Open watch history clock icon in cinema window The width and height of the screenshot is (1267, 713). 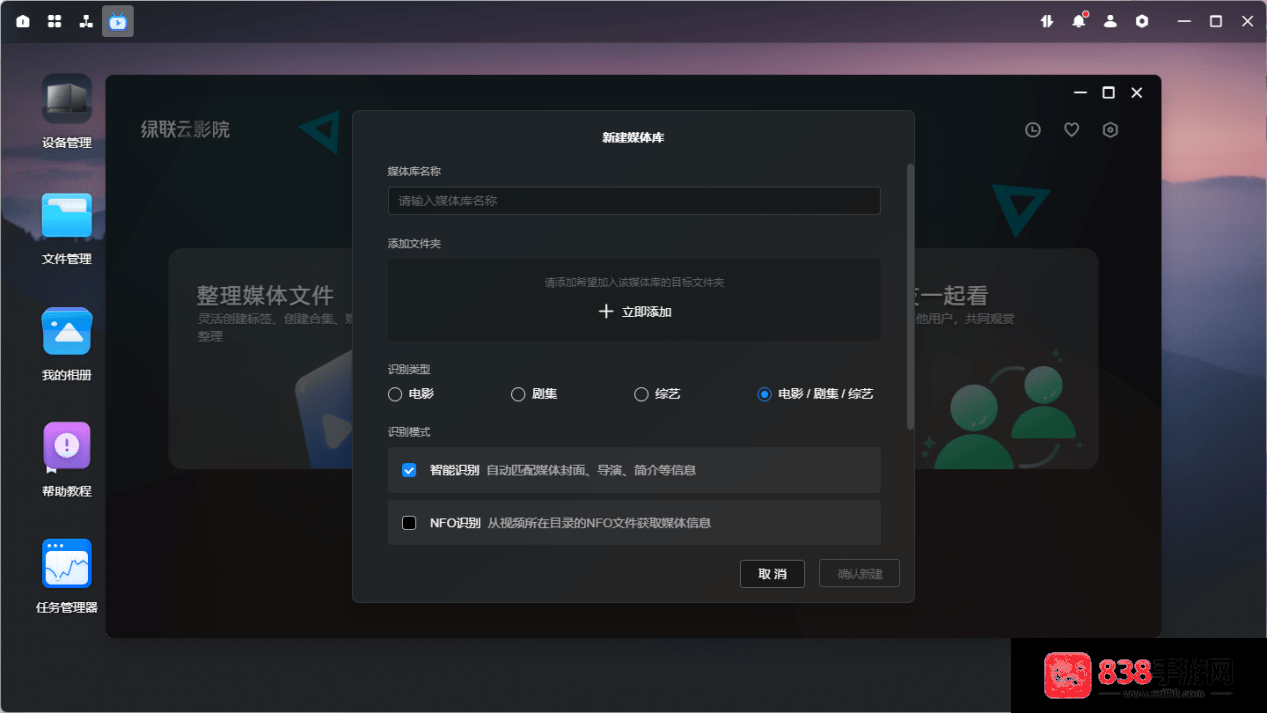pos(1033,130)
